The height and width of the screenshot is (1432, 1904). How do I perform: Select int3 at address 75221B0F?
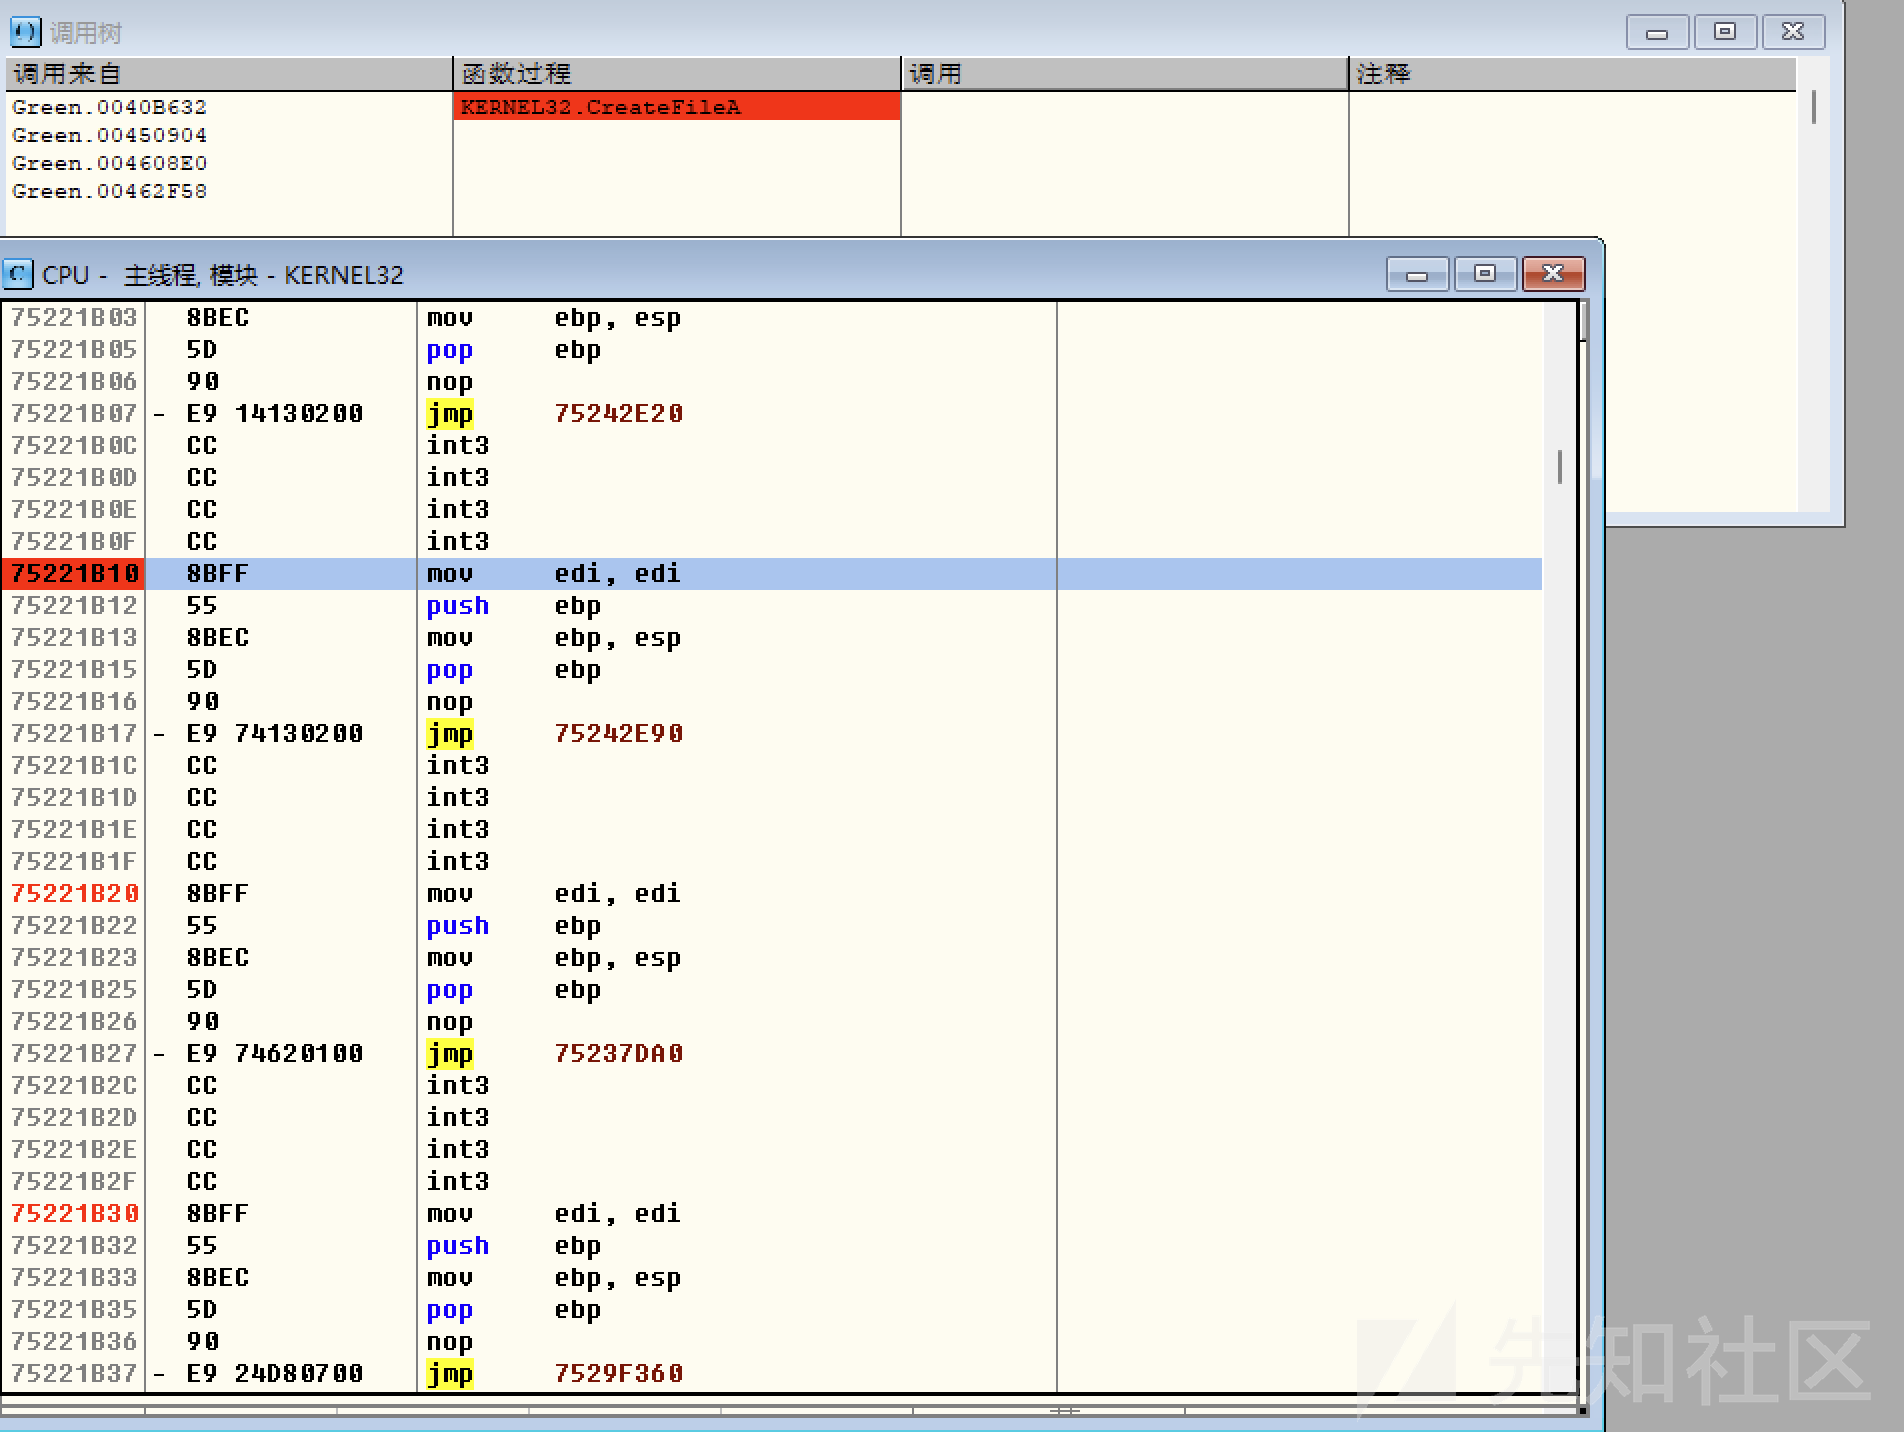point(457,541)
